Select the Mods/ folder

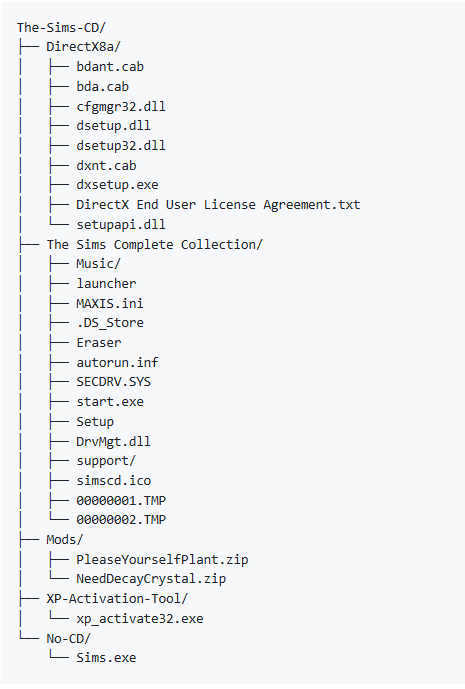click(x=65, y=540)
